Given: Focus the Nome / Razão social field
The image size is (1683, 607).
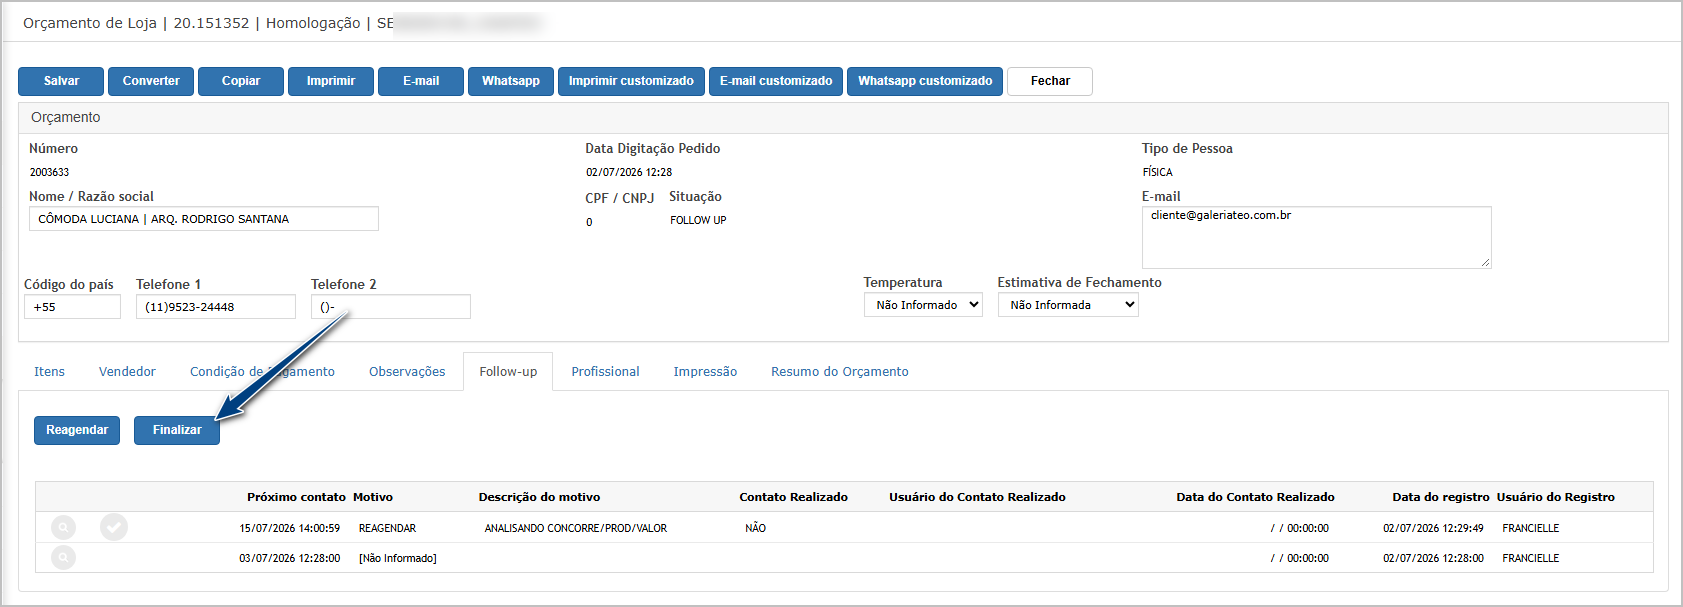Looking at the screenshot, I should click(x=204, y=219).
